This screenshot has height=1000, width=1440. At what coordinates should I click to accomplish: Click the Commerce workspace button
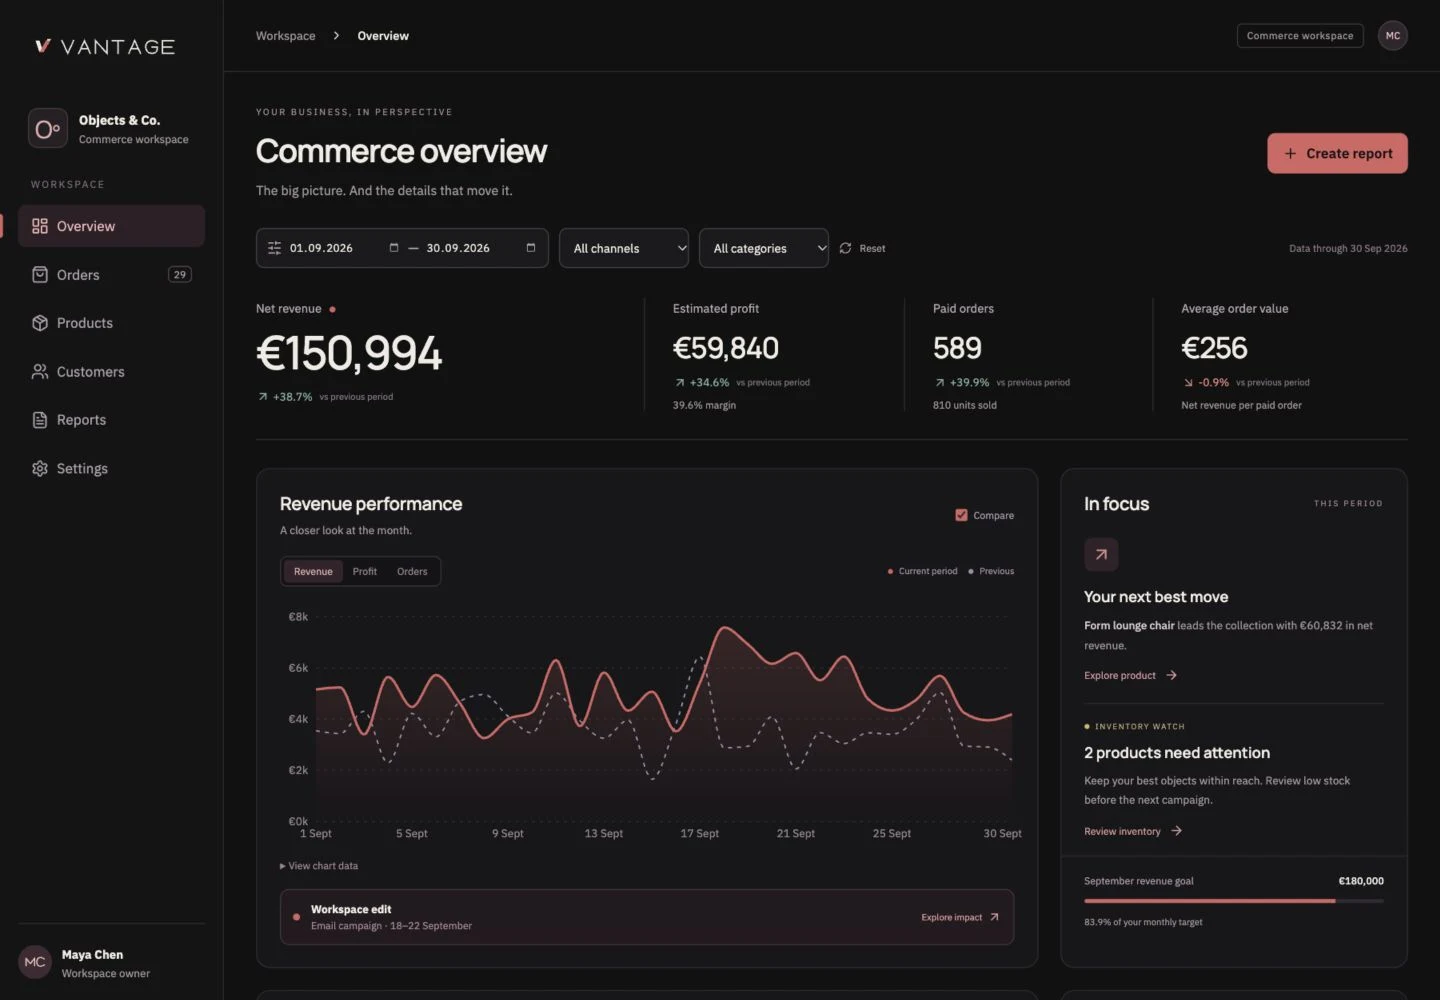click(1300, 36)
